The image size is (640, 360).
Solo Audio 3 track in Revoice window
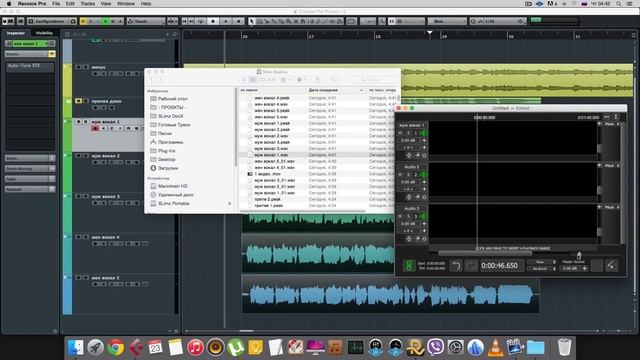408,216
